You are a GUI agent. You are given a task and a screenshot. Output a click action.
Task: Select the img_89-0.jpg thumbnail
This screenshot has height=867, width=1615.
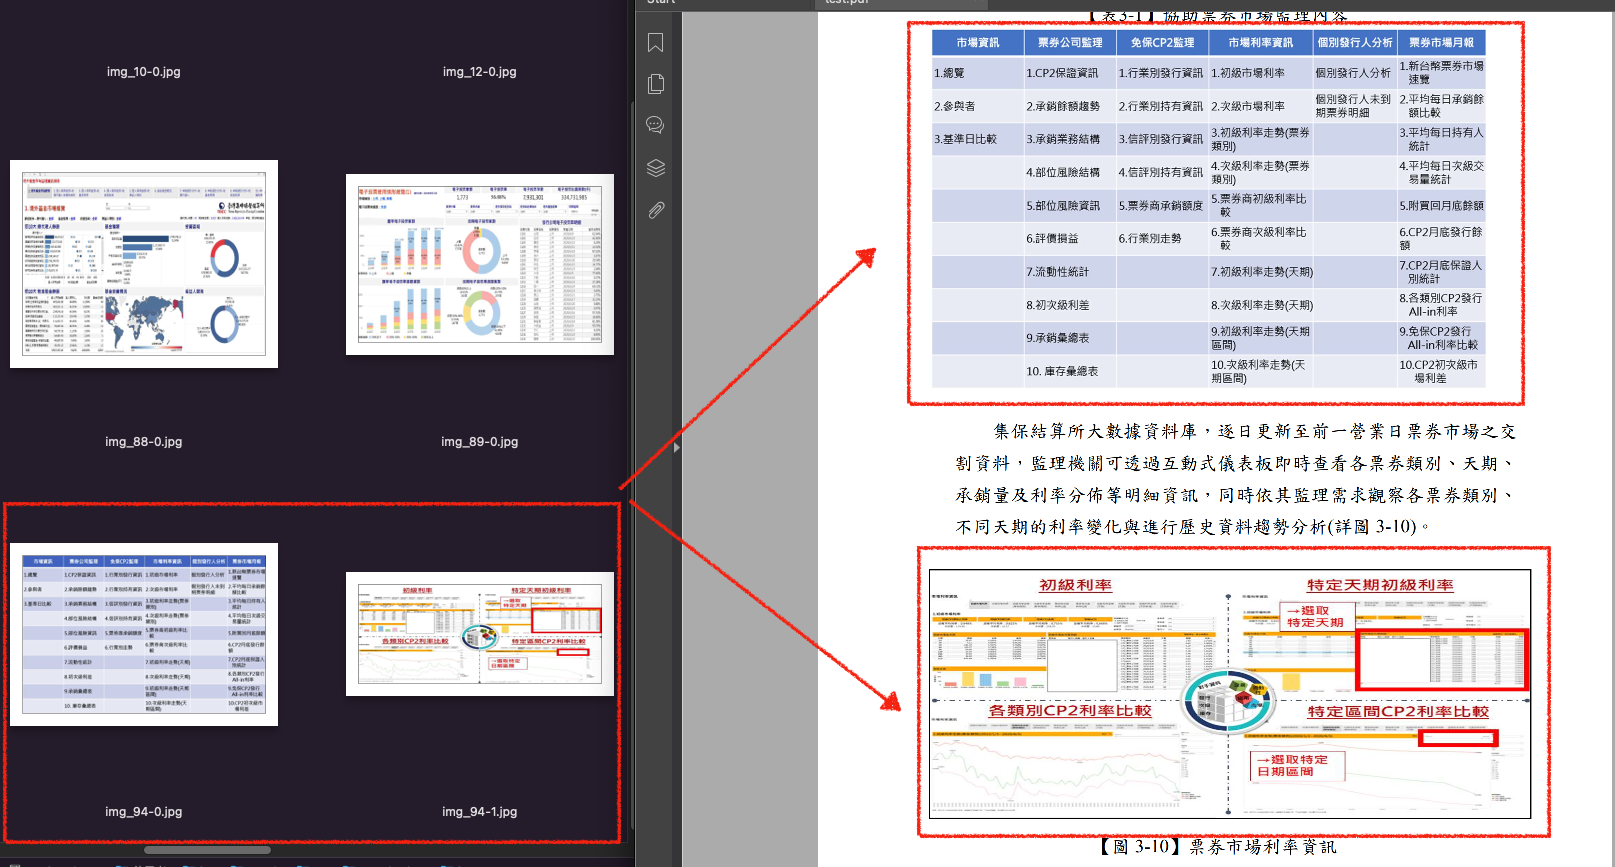click(x=480, y=264)
